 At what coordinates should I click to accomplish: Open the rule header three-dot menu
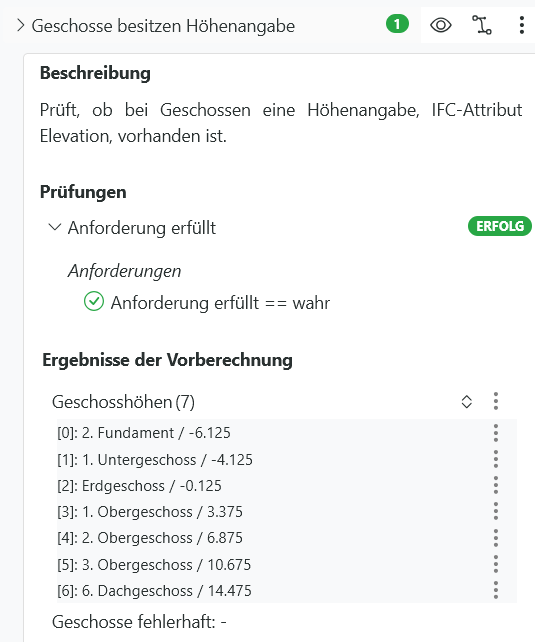tap(521, 25)
